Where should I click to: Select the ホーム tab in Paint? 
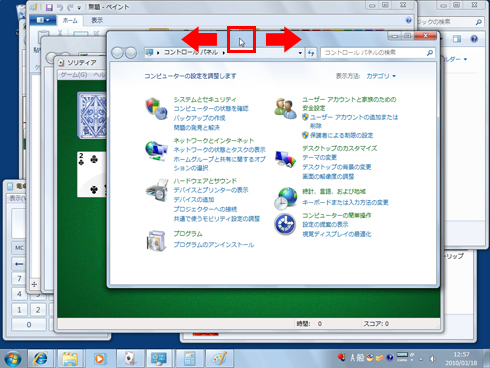click(x=70, y=21)
